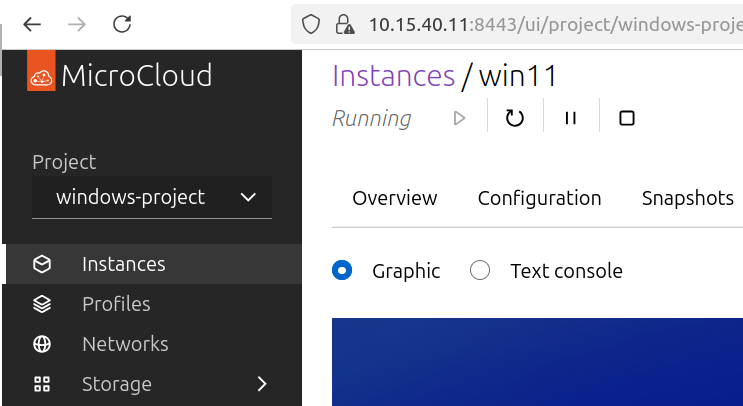Switch to the Configuration tab

(x=539, y=198)
